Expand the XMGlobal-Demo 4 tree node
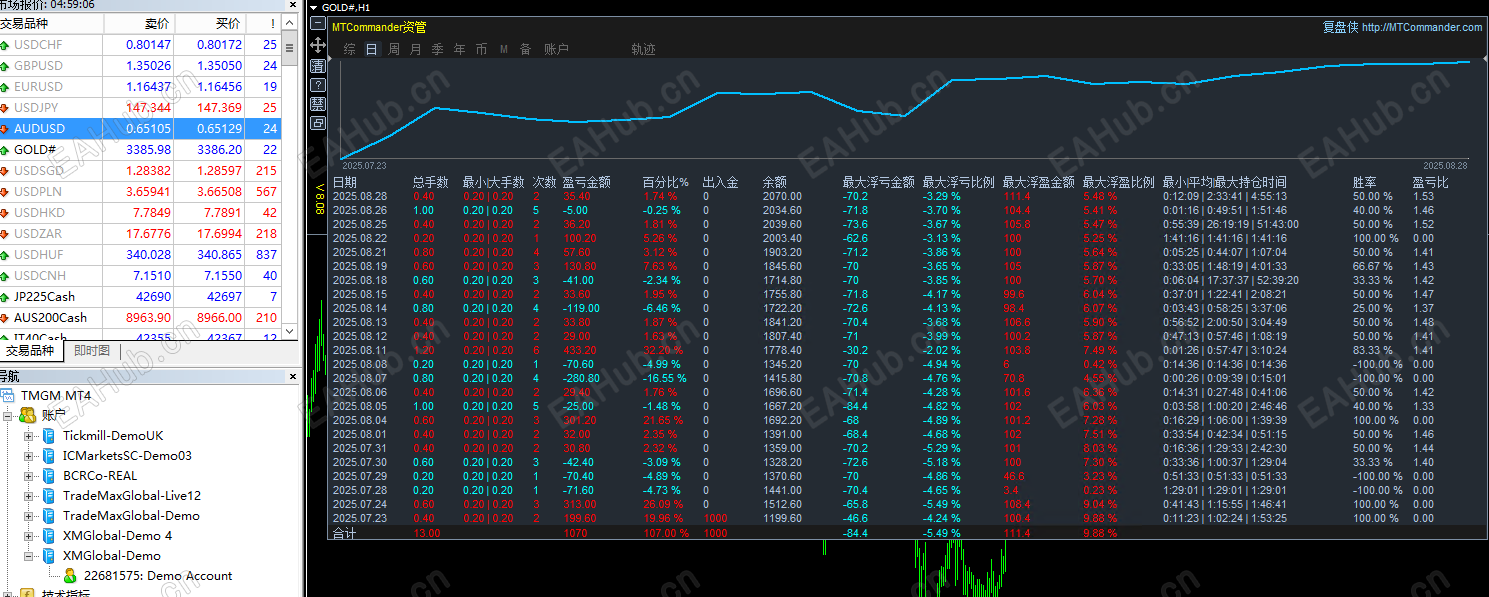This screenshot has width=1489, height=597. (28, 536)
